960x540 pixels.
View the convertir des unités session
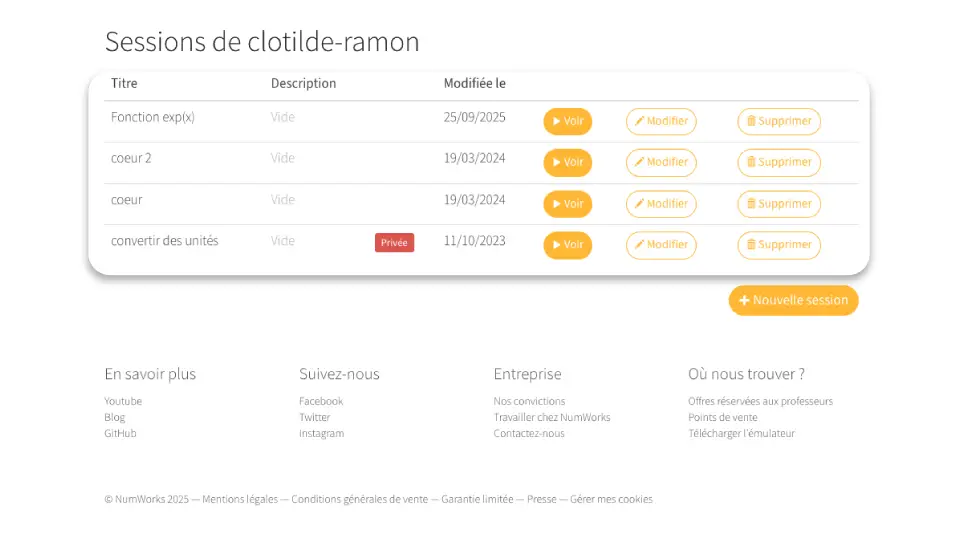click(568, 245)
